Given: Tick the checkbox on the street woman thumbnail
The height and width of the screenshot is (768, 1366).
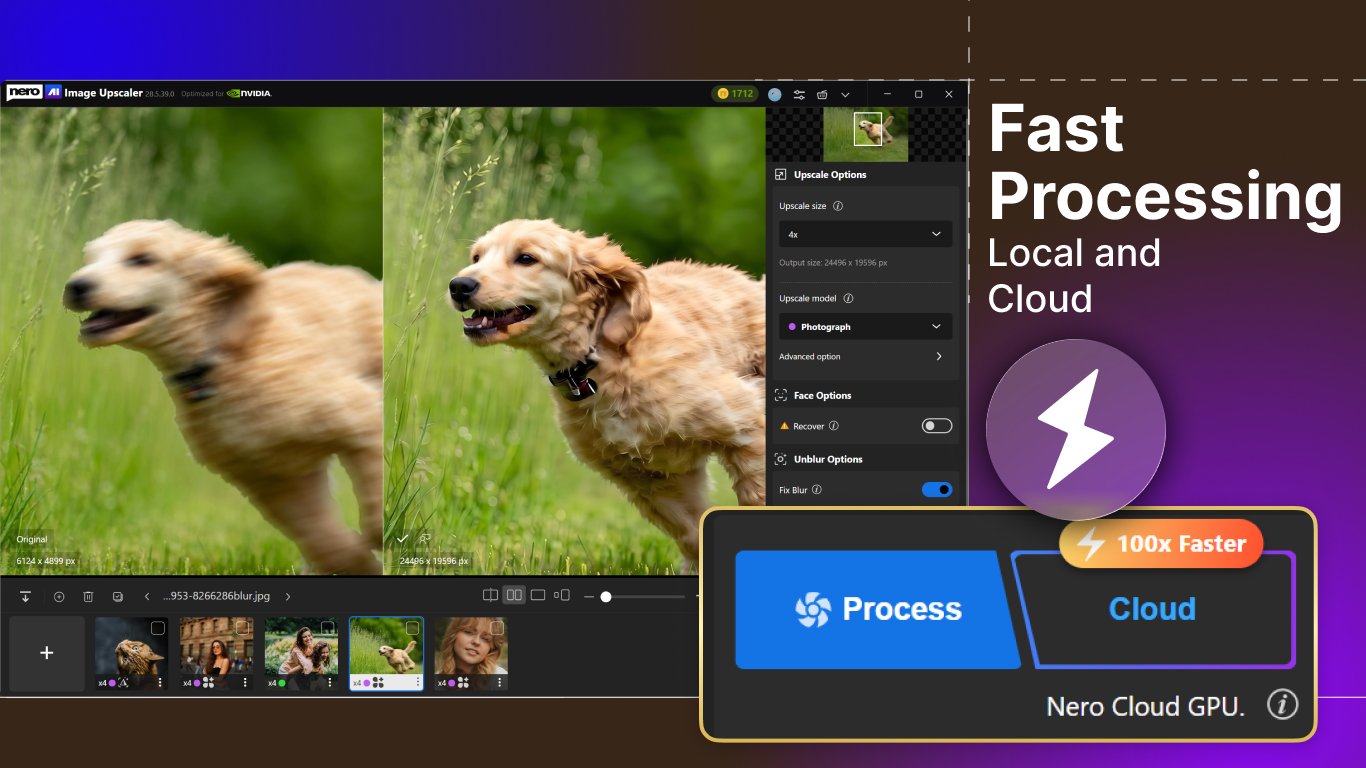Looking at the screenshot, I should click(x=243, y=628).
